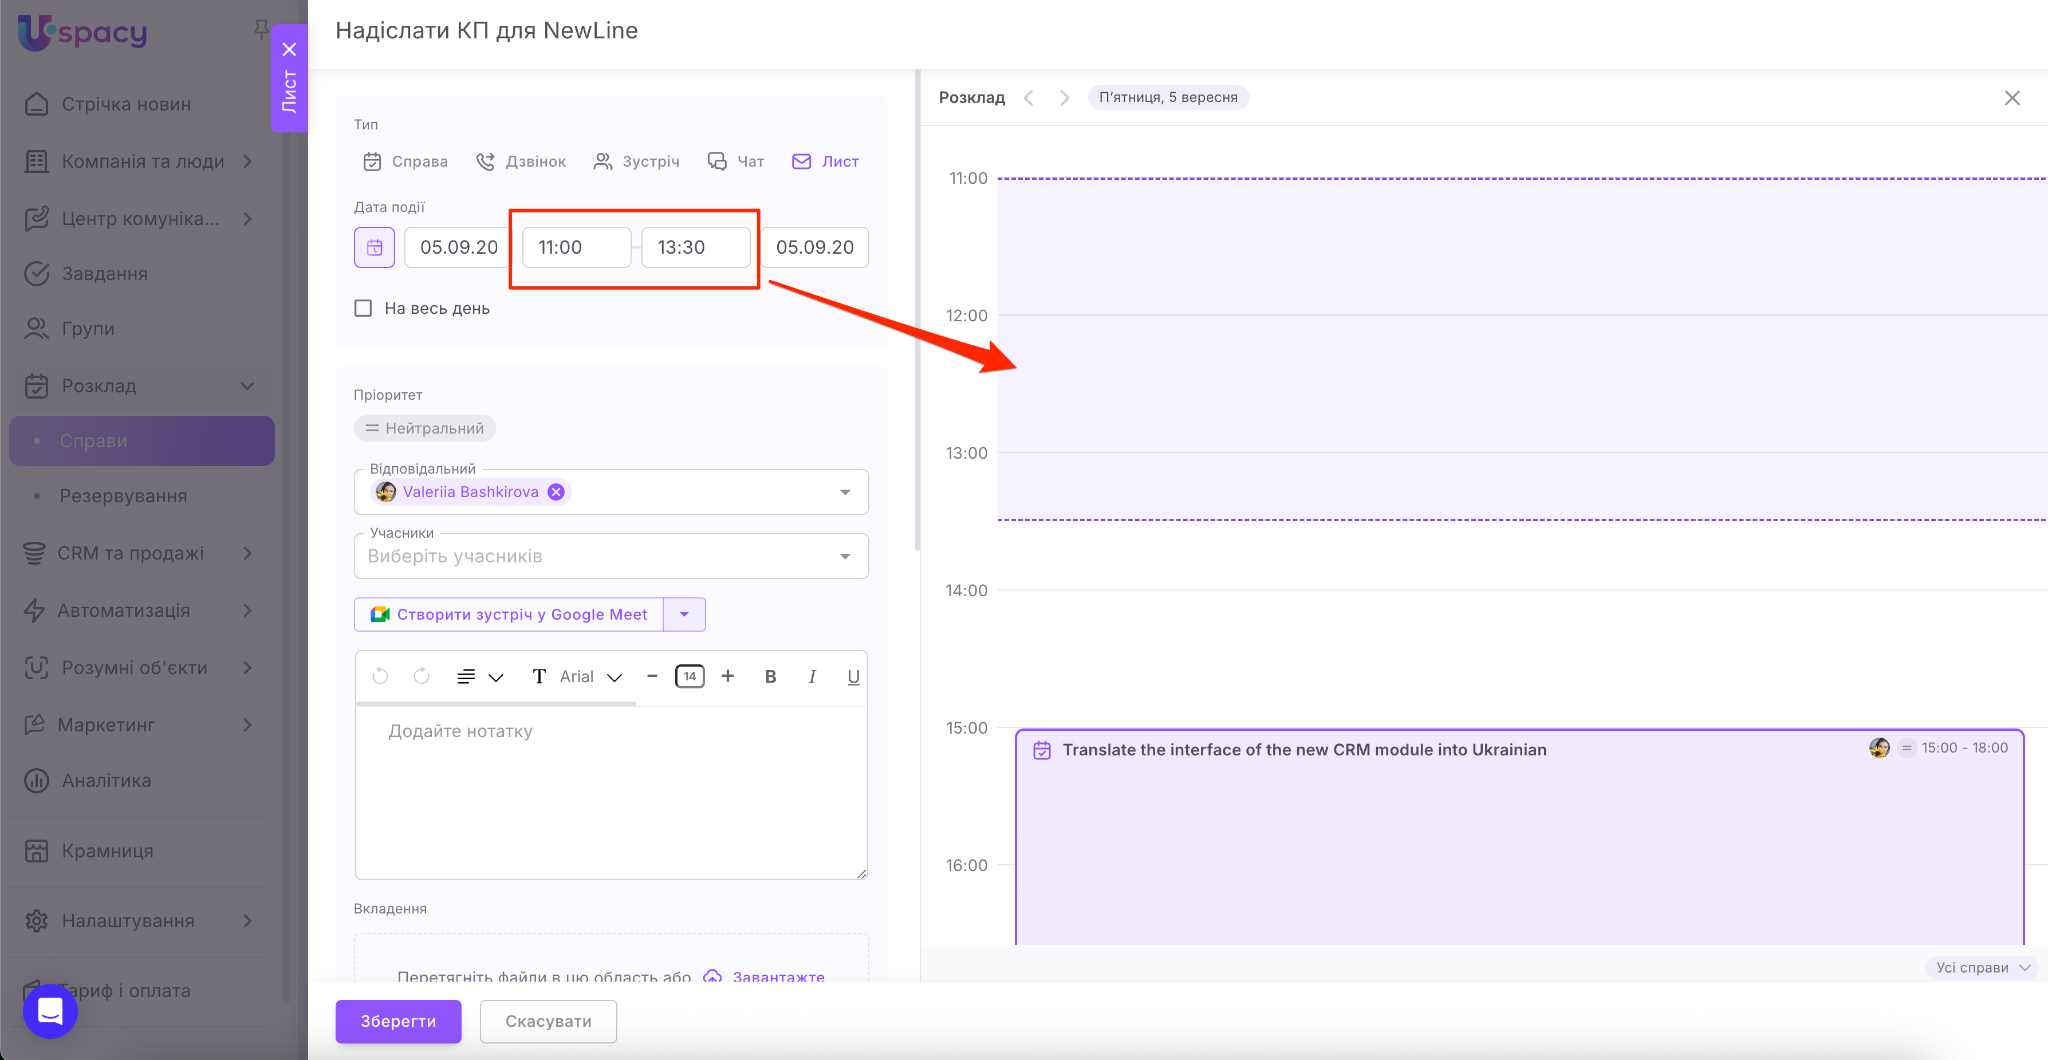Image resolution: width=2048 pixels, height=1060 pixels.
Task: Click the 13:30 end time field
Action: [695, 247]
